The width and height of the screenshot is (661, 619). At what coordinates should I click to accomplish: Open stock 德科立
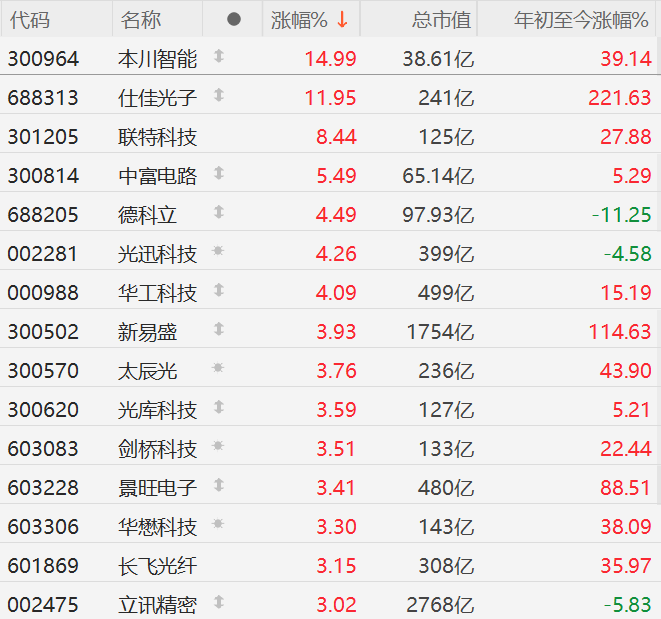tap(147, 215)
